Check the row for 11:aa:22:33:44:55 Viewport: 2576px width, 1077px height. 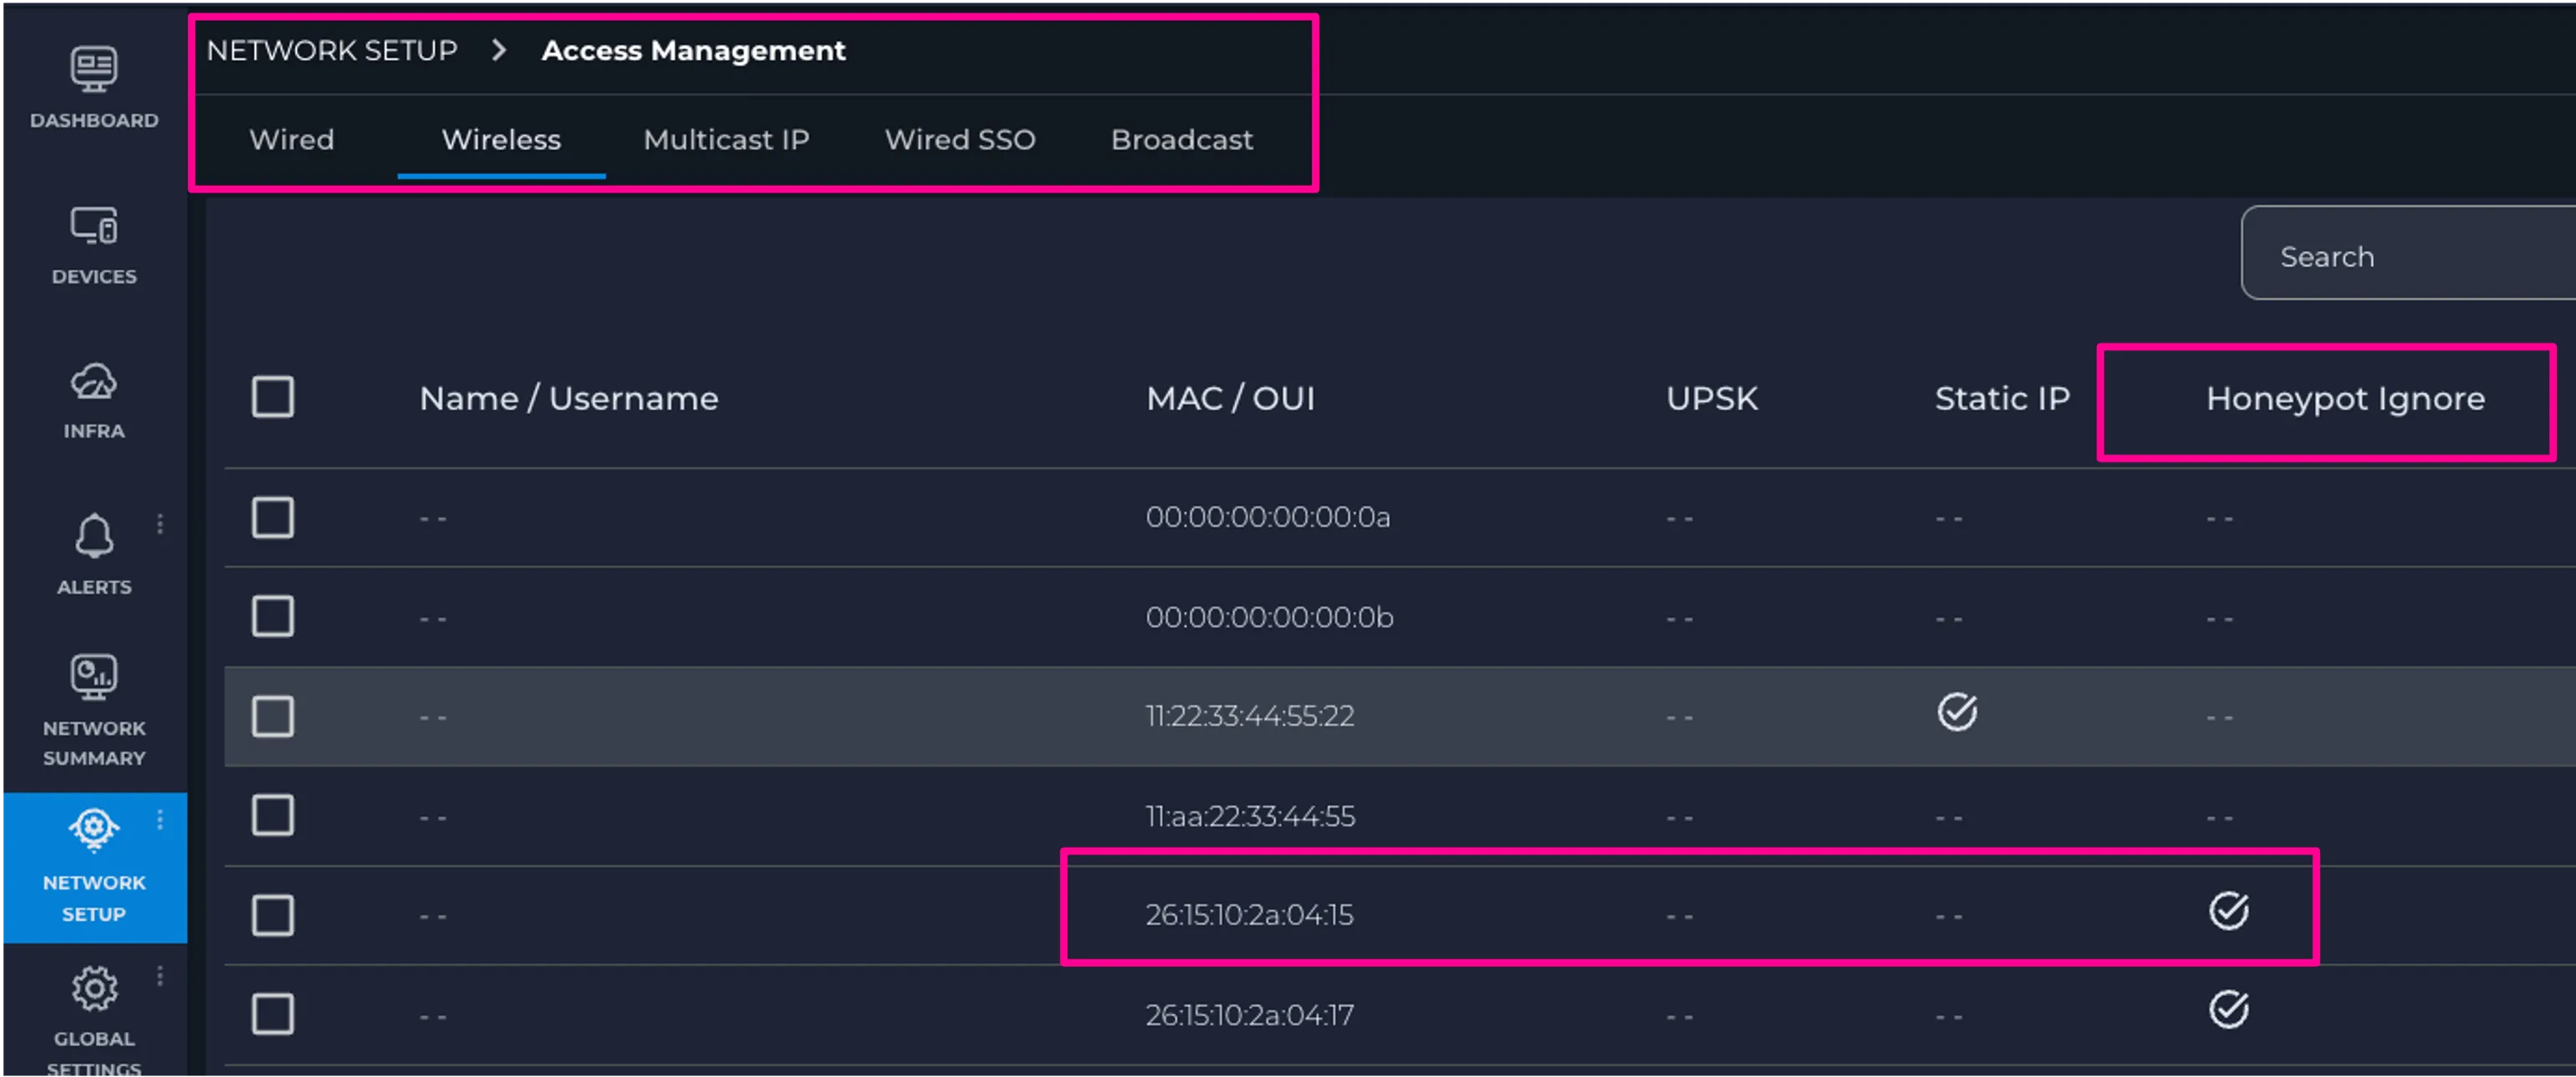coord(273,816)
